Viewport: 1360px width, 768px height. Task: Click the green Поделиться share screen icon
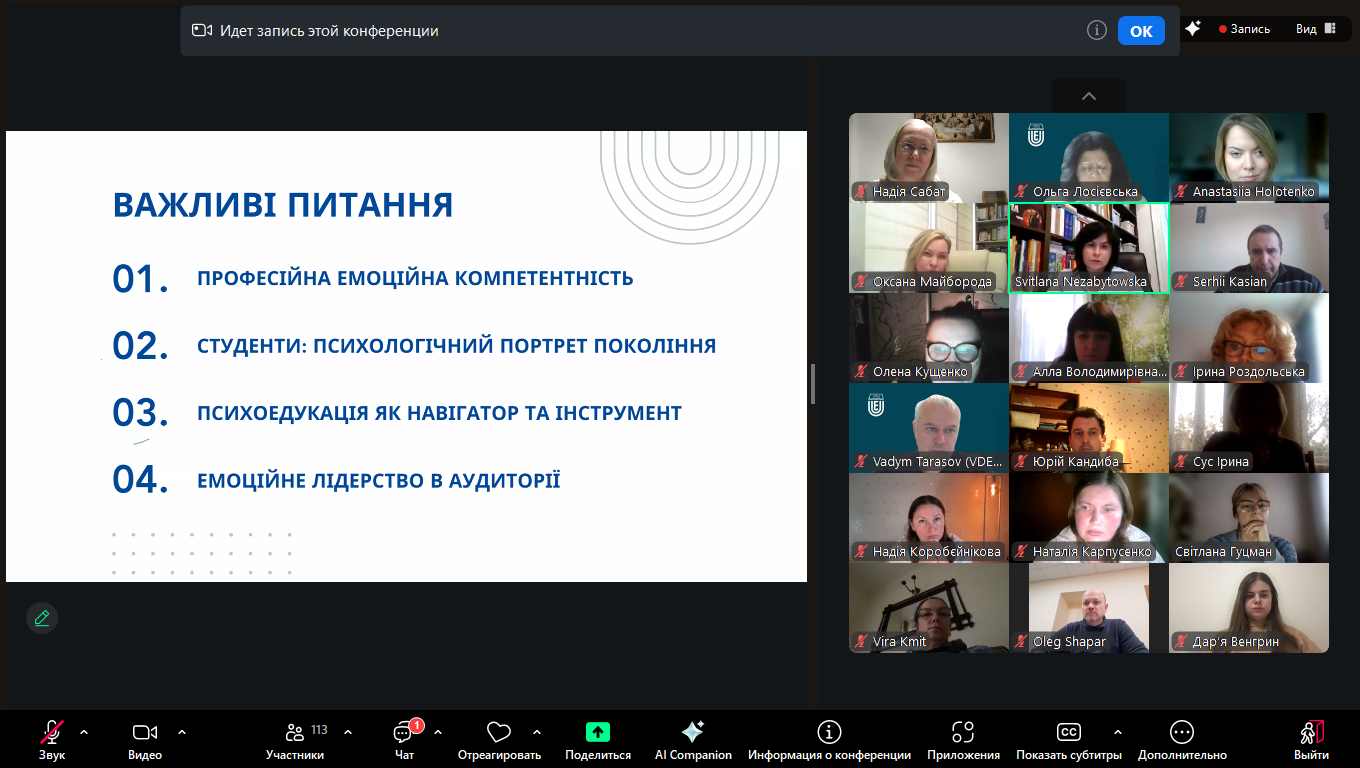pos(598,732)
